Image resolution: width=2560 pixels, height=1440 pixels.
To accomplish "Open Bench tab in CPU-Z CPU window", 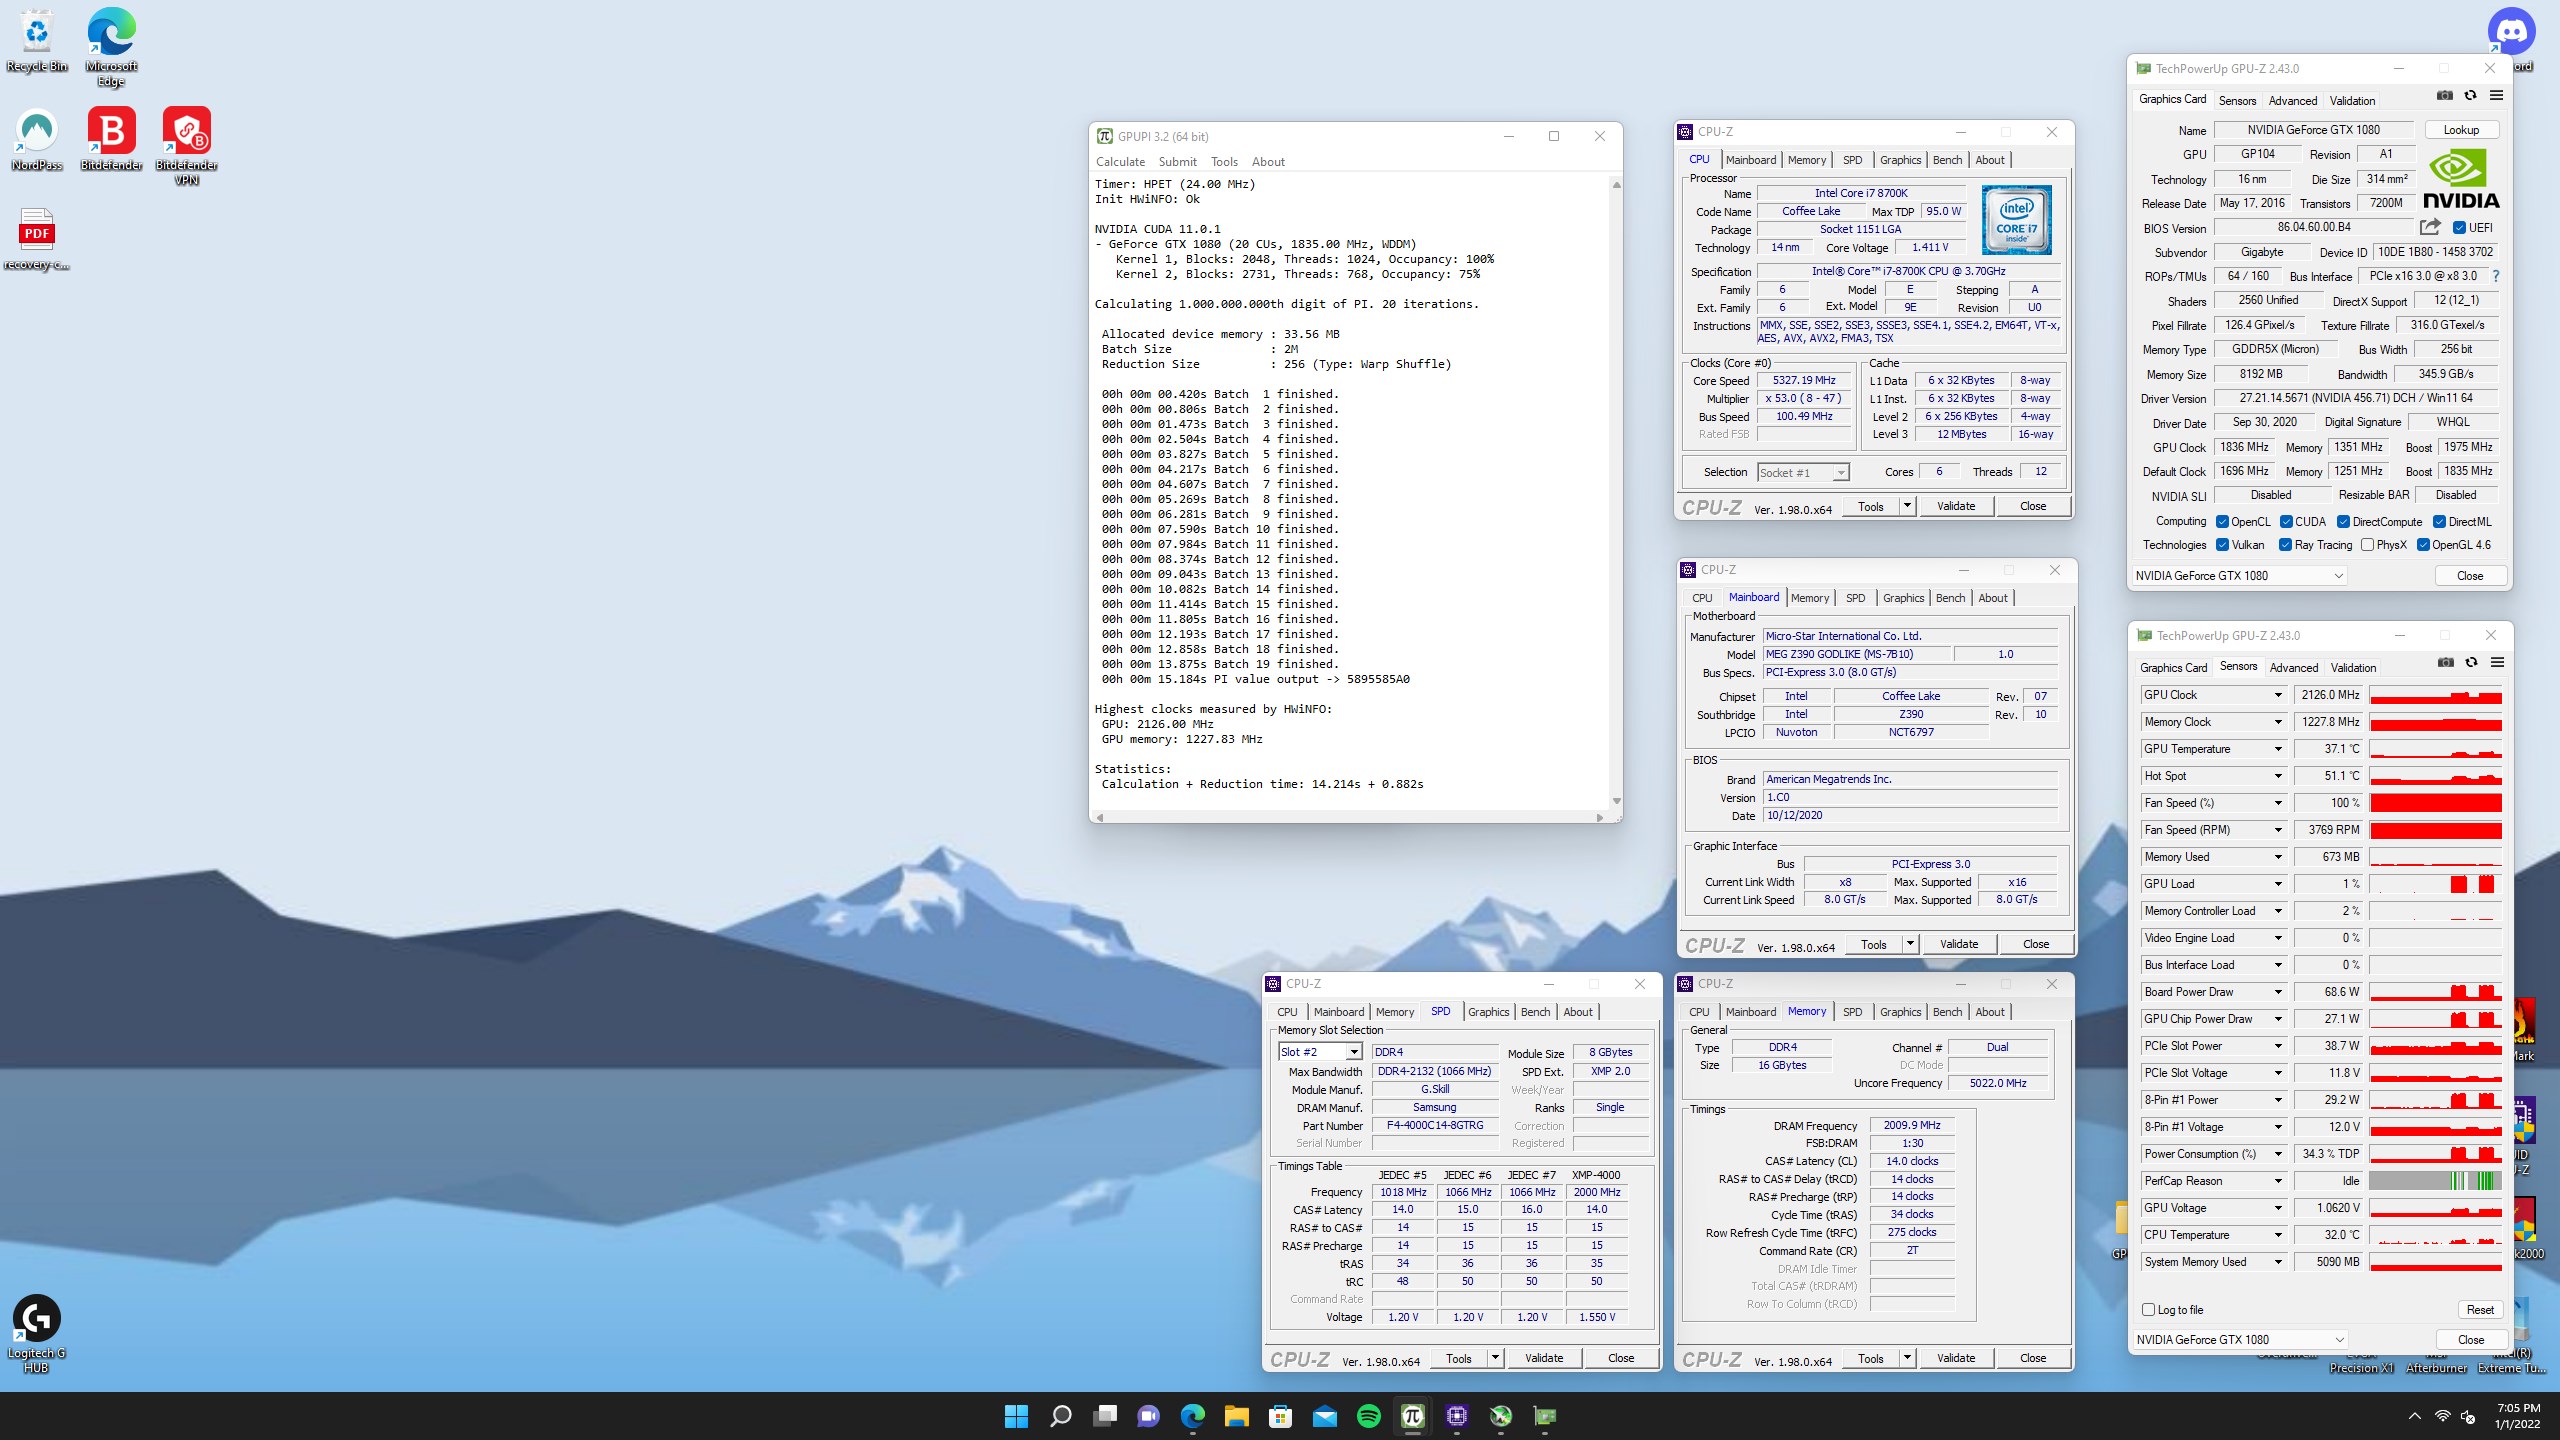I will 1947,160.
